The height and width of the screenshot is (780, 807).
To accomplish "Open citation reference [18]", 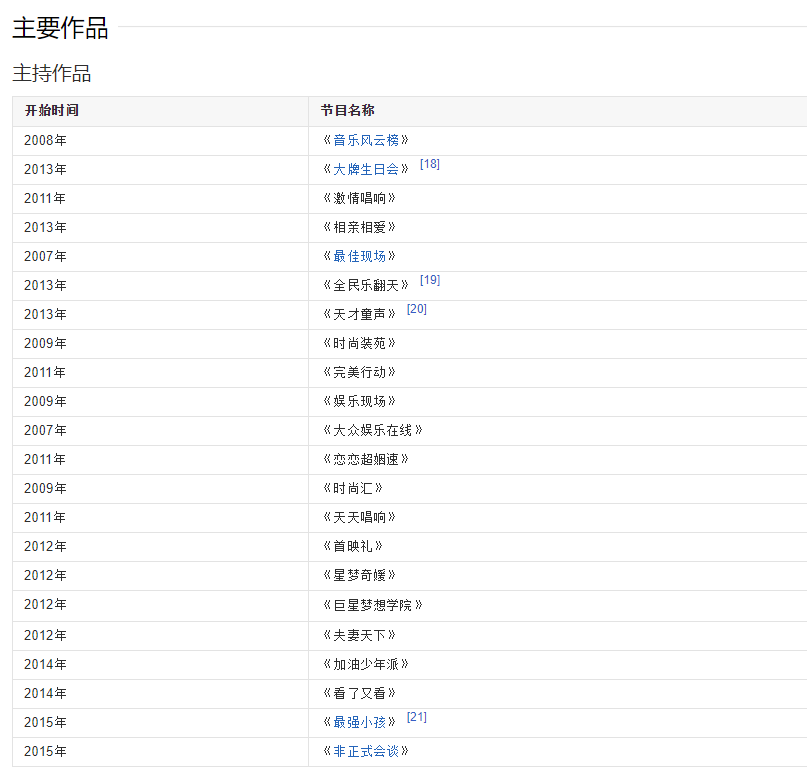I will (430, 164).
